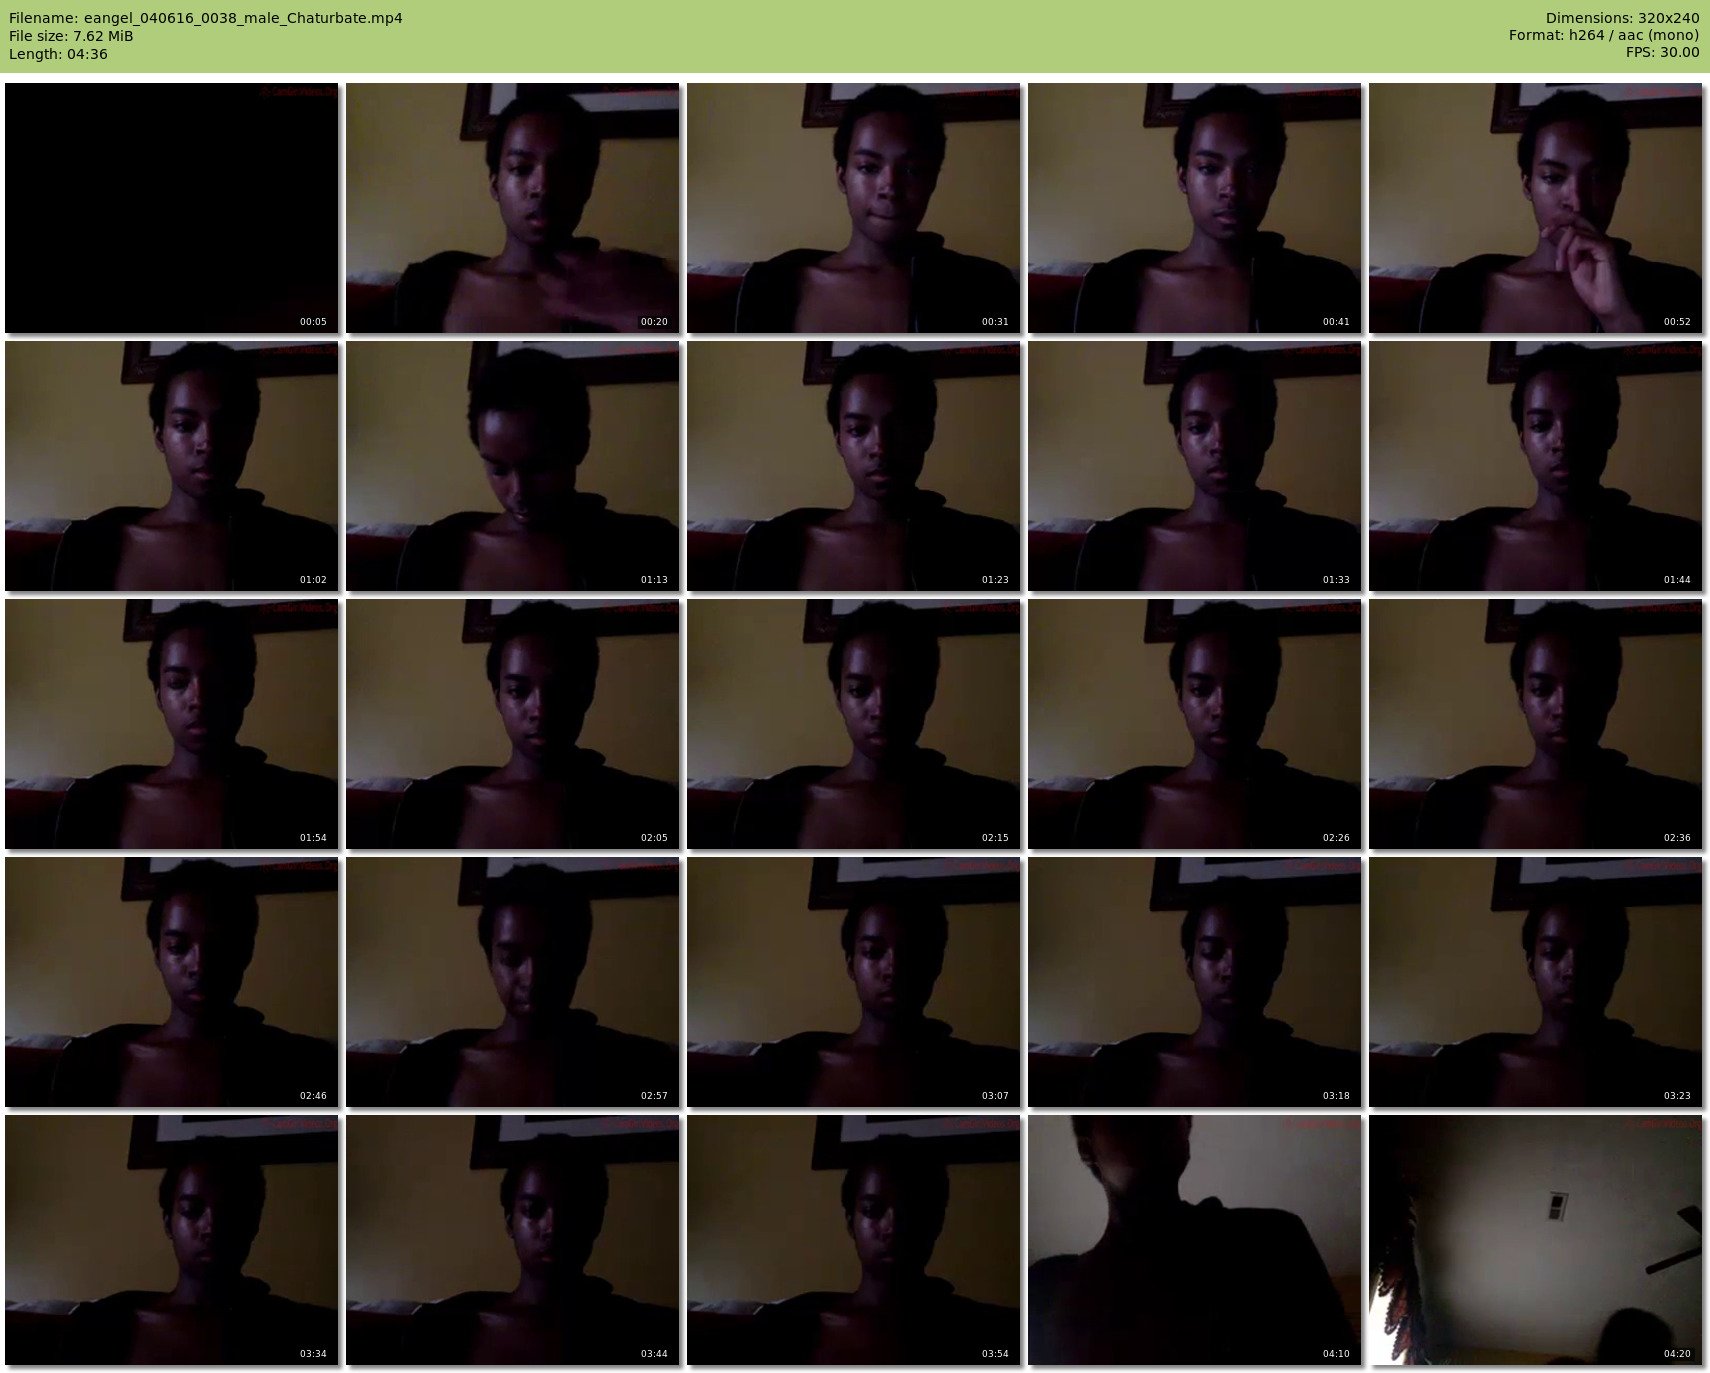Click the thumbnail labeled 03:54
1710x1373 pixels.
pos(854,1240)
